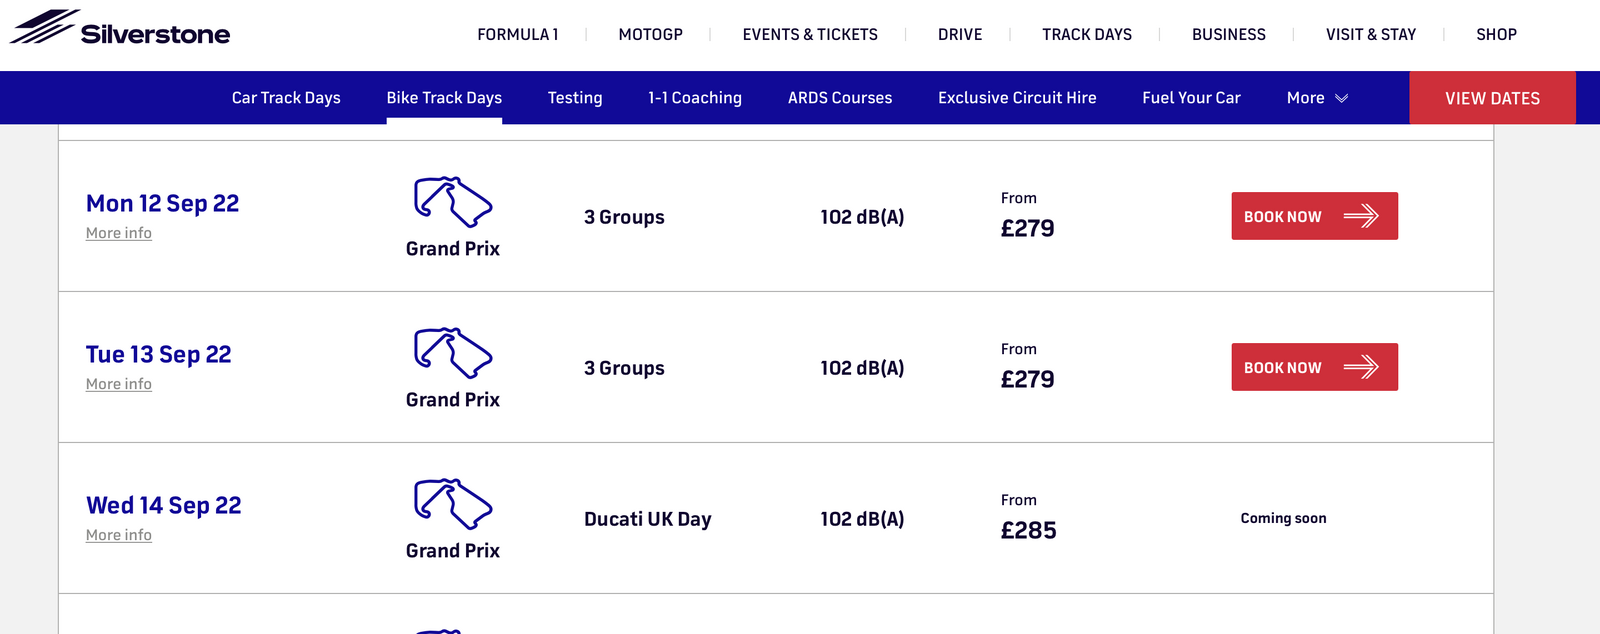The height and width of the screenshot is (634, 1600).
Task: Click the Silverstone logo
Action: (120, 30)
